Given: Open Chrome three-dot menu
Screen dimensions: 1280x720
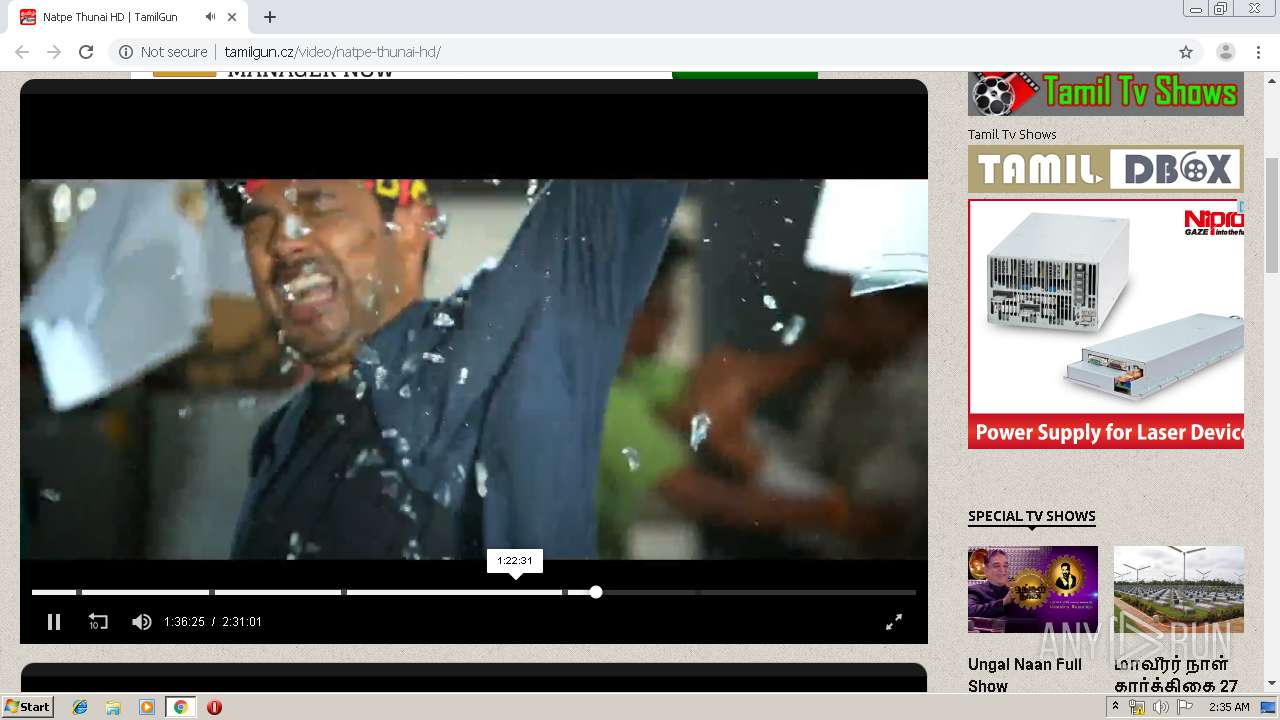Looking at the screenshot, I should tap(1258, 52).
